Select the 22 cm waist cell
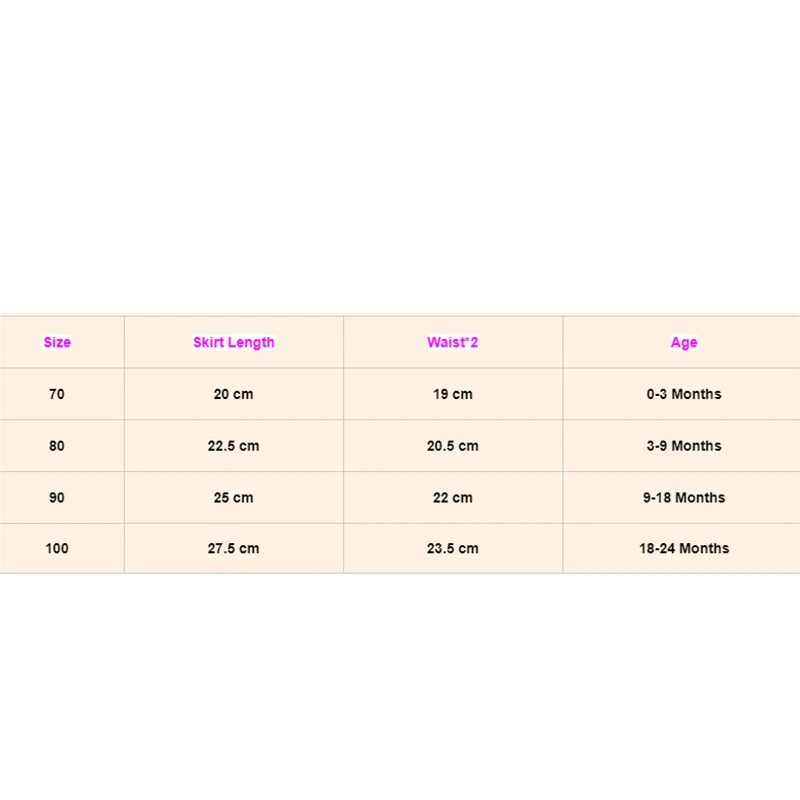The height and width of the screenshot is (800, 800). coord(453,497)
